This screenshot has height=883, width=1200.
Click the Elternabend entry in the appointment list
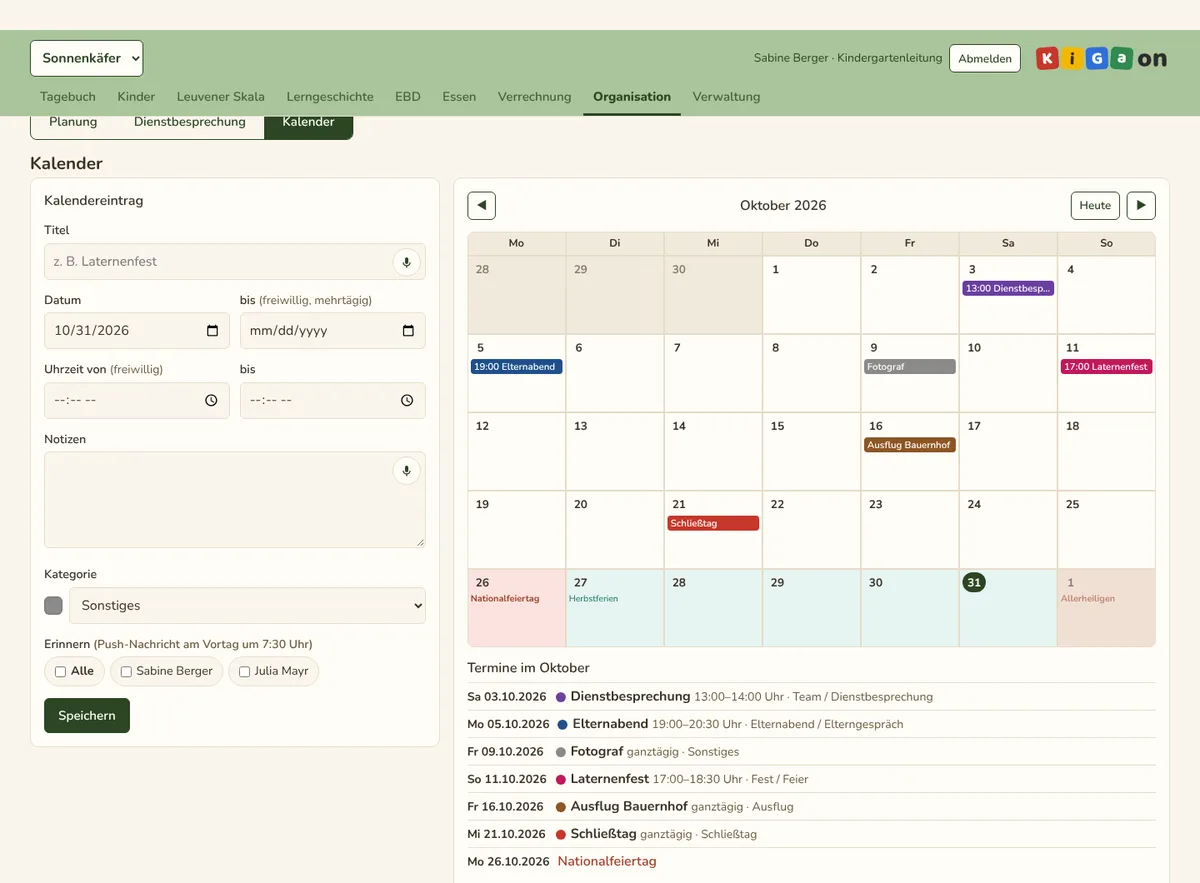pyautogui.click(x=811, y=725)
